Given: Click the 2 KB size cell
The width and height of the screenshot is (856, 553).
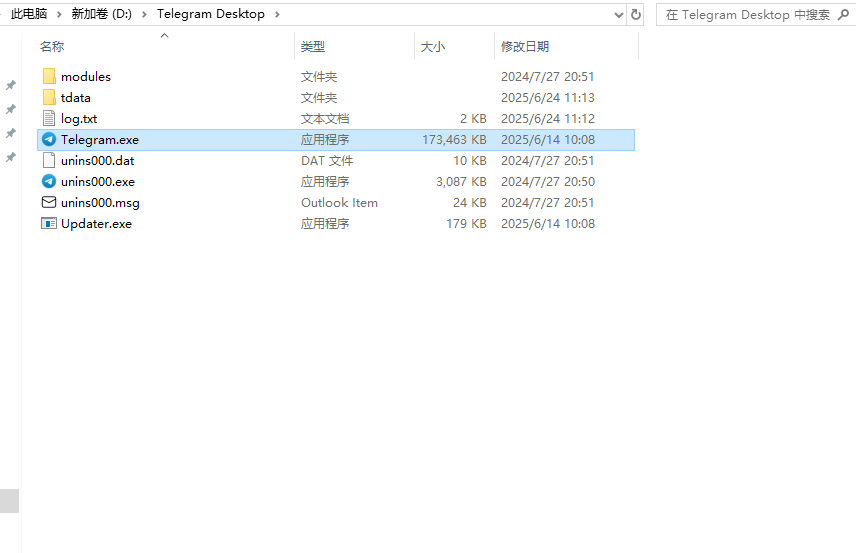Looking at the screenshot, I should pyautogui.click(x=473, y=118).
